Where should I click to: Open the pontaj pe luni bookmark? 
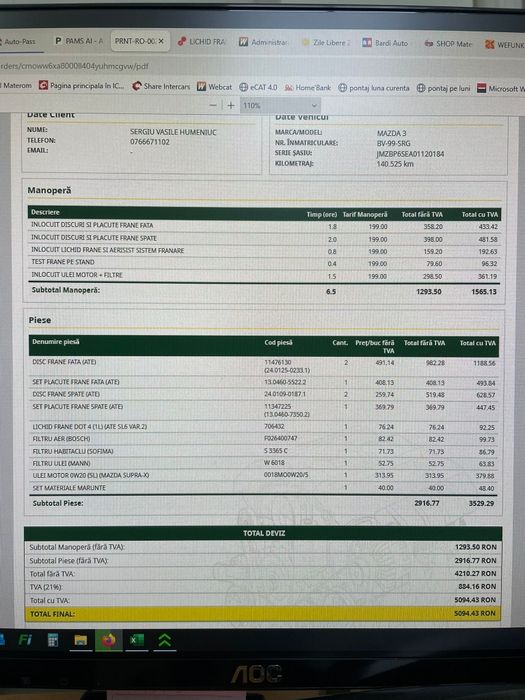443,88
